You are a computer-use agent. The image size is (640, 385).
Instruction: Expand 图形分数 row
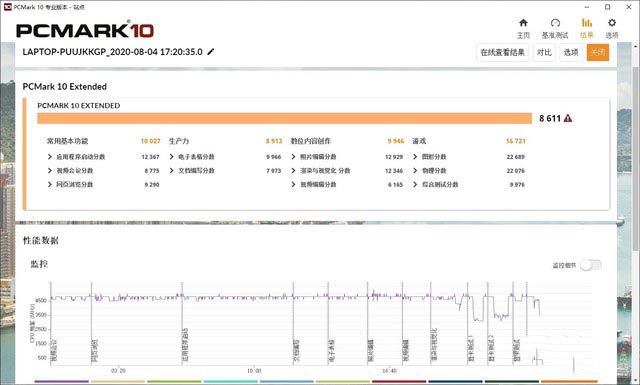tap(415, 157)
